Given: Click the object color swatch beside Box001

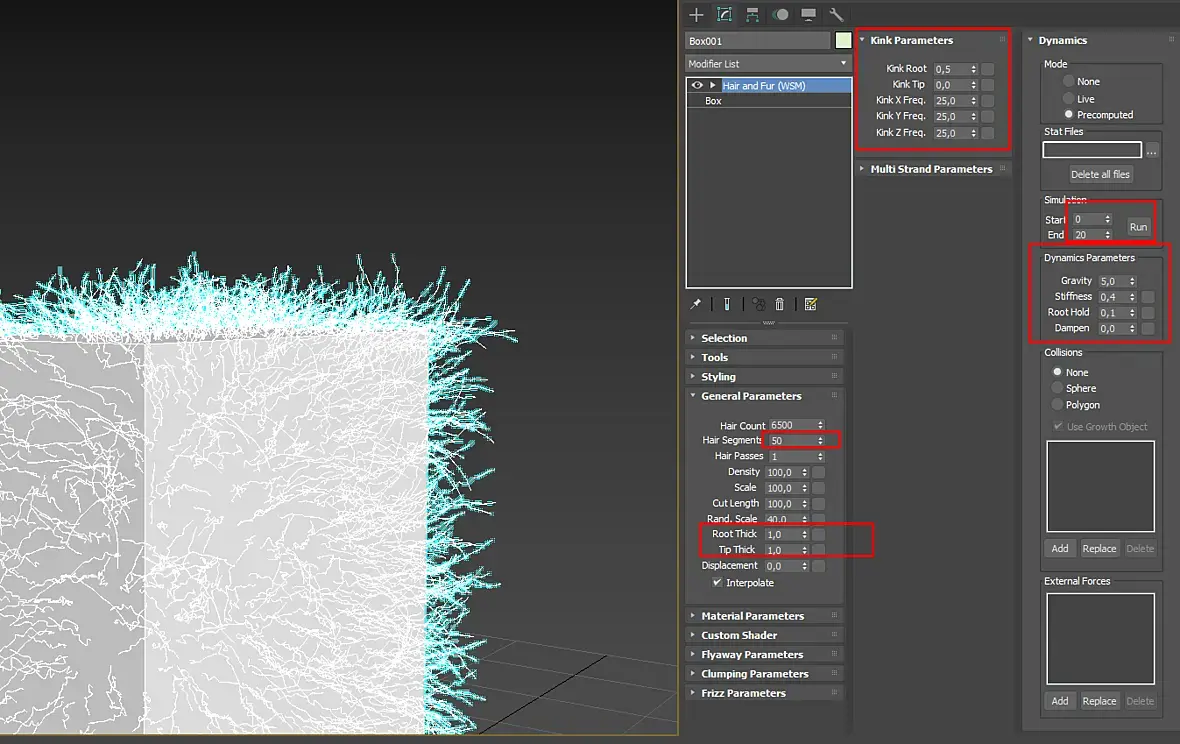Looking at the screenshot, I should 843,41.
